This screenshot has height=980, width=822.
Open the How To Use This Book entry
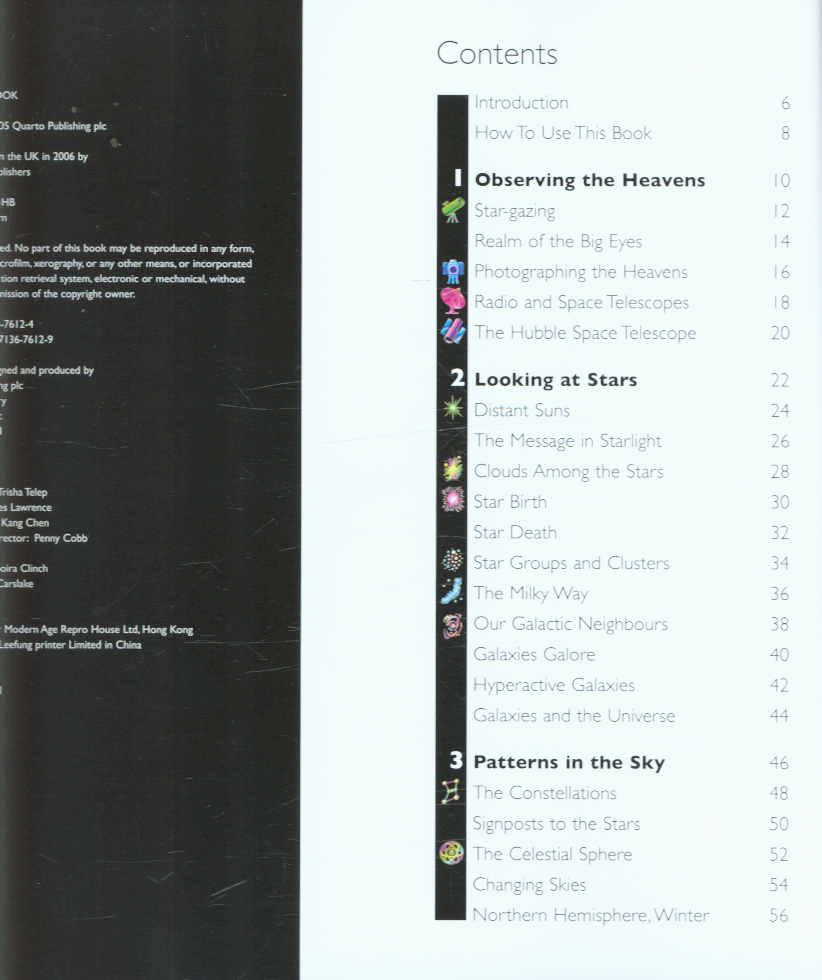[x=562, y=133]
